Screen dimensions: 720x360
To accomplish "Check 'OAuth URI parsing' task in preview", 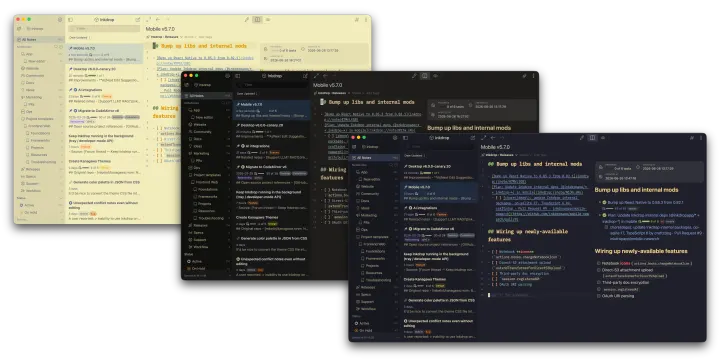I will [x=598, y=296].
